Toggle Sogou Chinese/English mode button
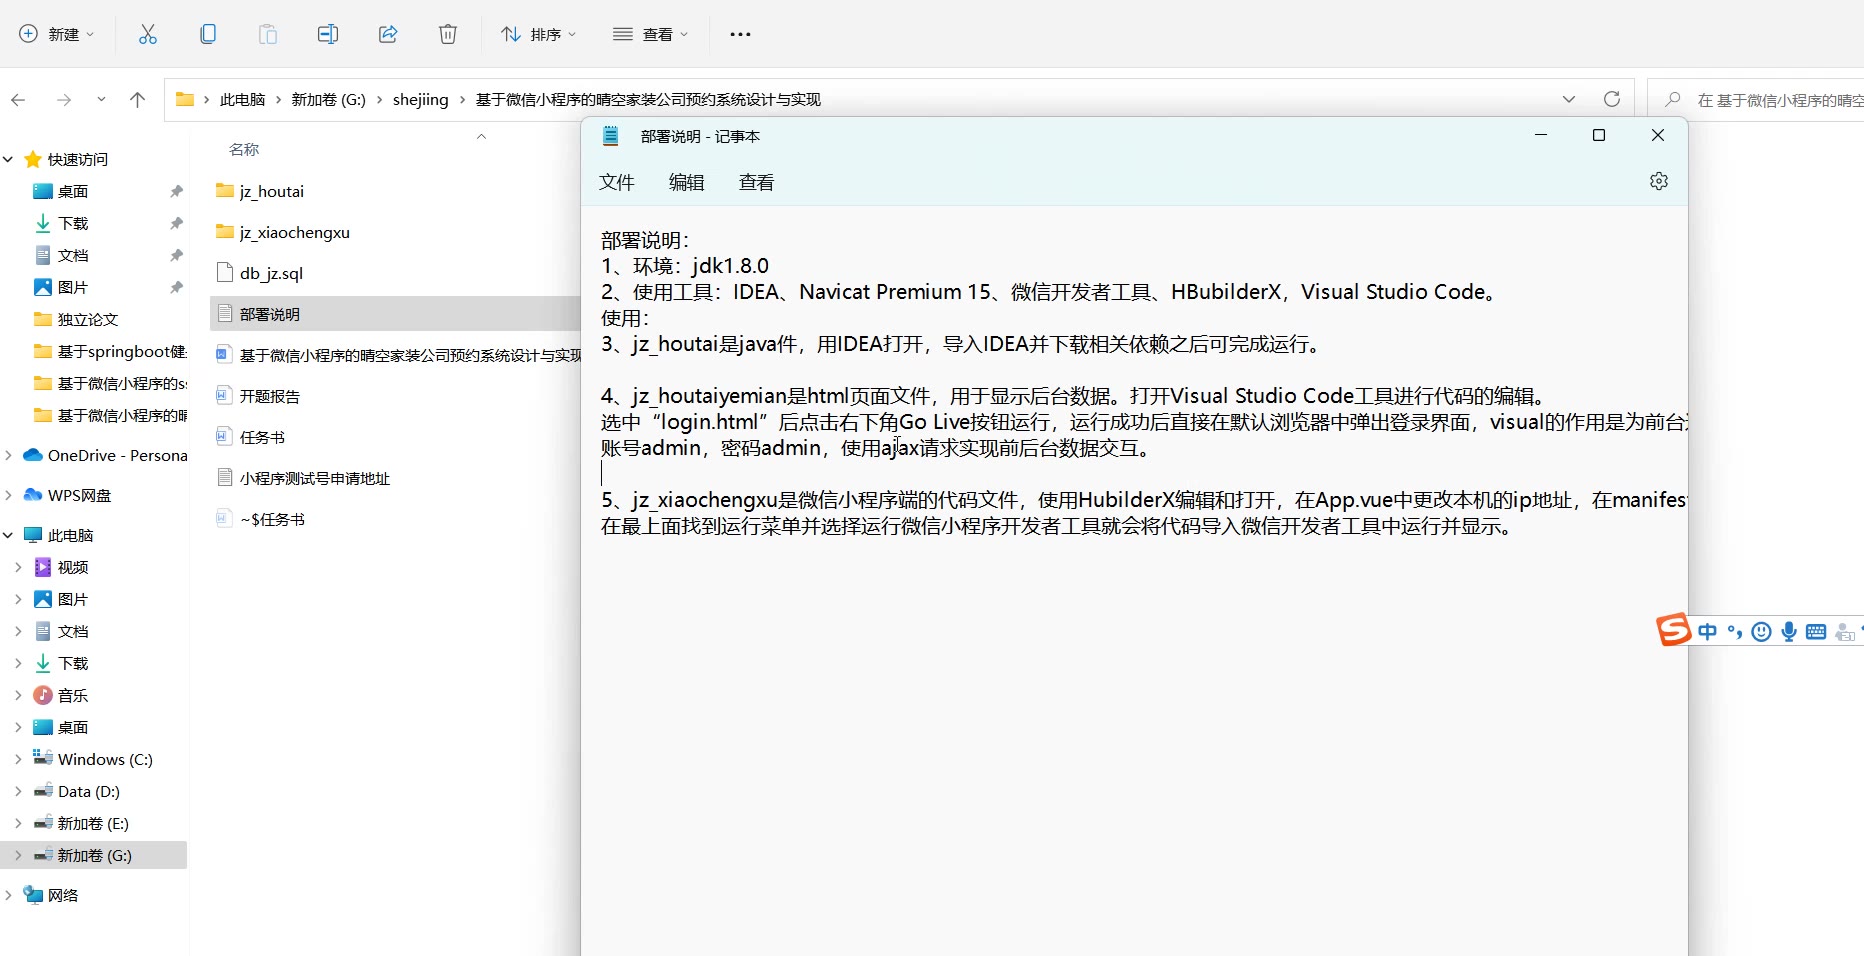Screen dimensions: 1864x956 1708,631
